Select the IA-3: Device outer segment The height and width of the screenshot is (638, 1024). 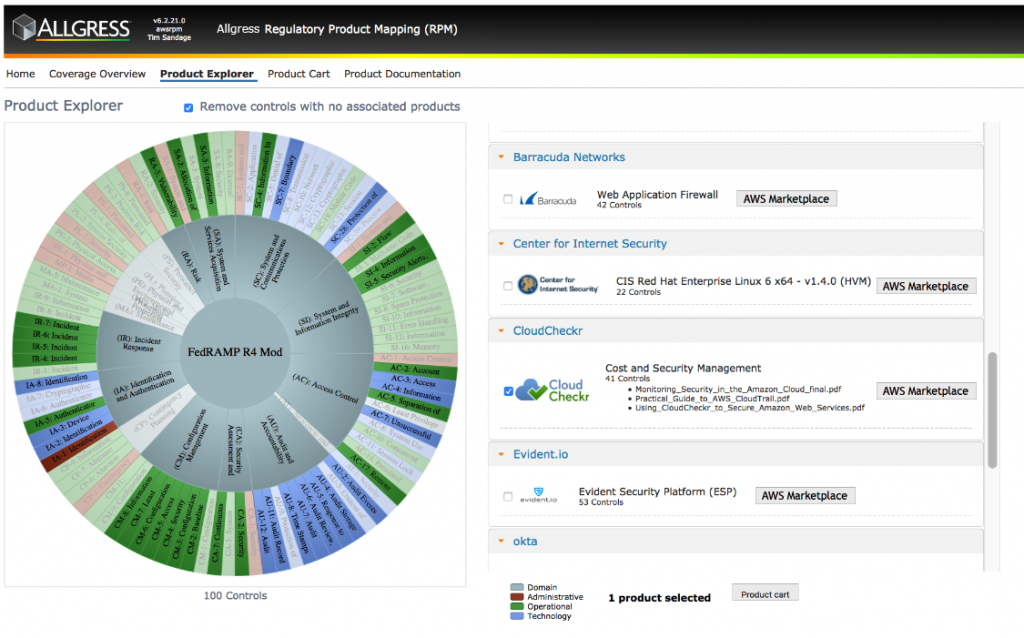[69, 426]
